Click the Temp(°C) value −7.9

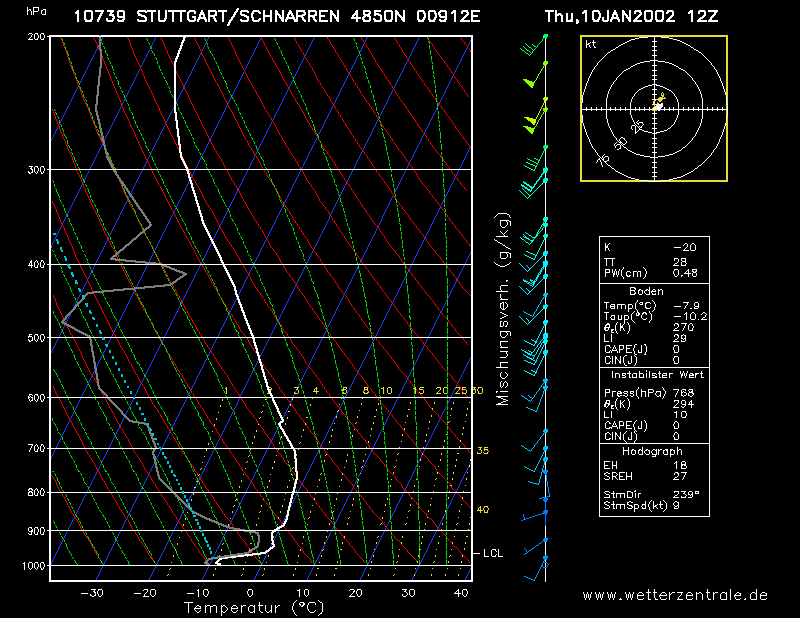[x=687, y=306]
